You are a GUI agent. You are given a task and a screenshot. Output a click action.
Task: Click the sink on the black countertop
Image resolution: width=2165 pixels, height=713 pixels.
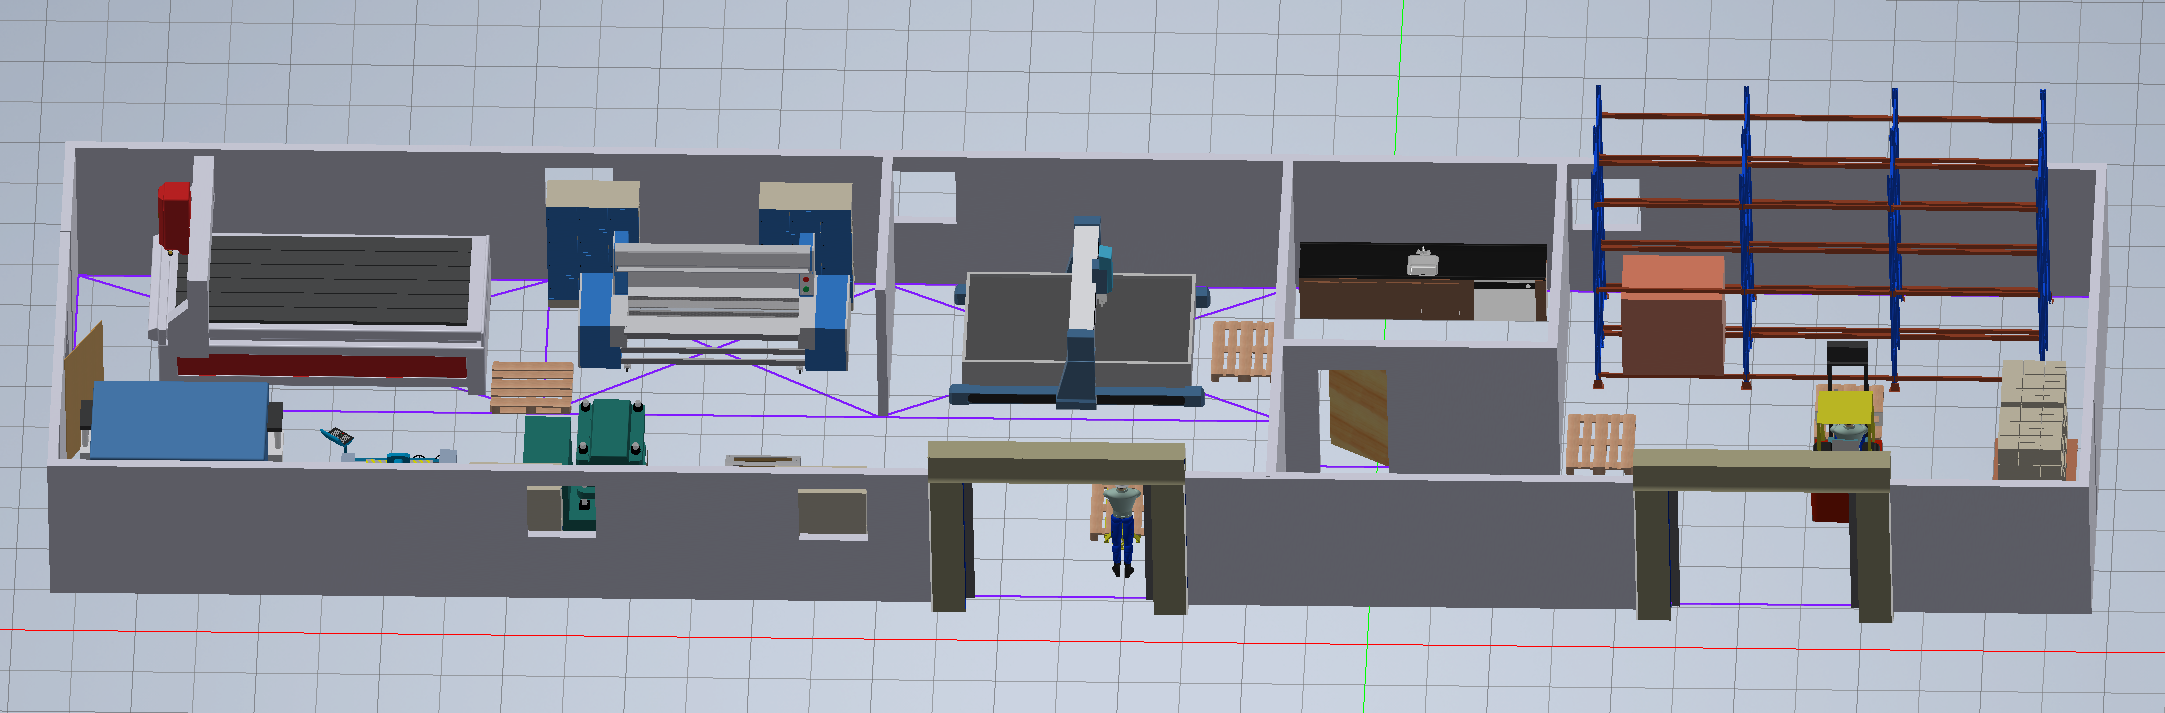(x=1422, y=262)
